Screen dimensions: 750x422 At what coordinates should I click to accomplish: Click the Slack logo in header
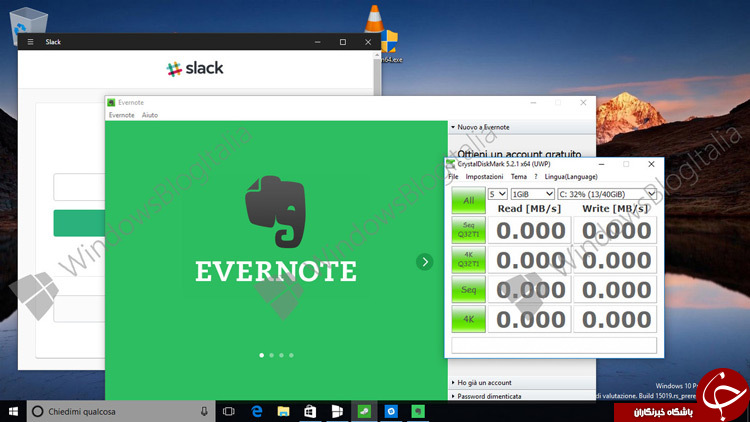195,68
